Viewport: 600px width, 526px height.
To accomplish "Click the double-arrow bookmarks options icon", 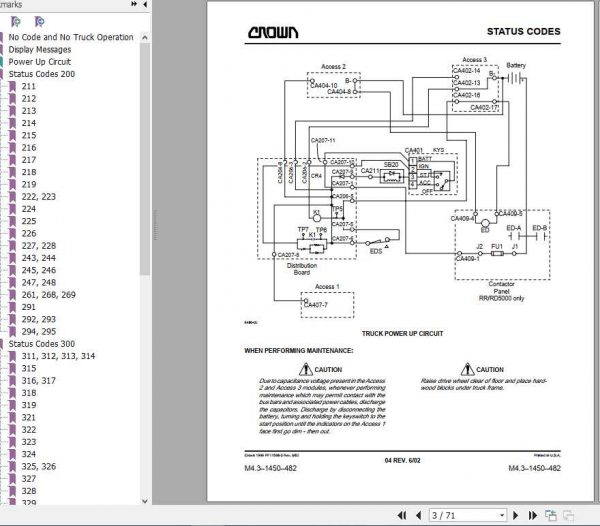I will pos(134,4).
